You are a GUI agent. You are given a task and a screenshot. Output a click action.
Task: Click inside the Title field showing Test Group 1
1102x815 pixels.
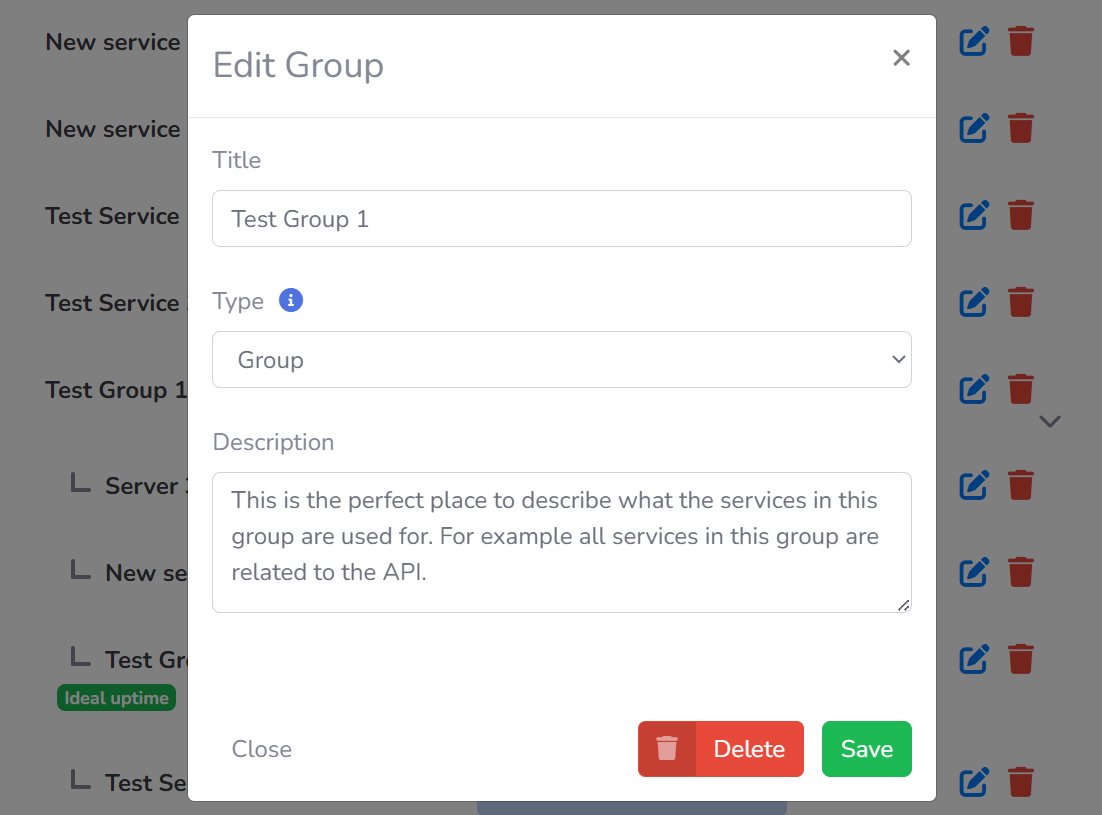click(x=561, y=218)
